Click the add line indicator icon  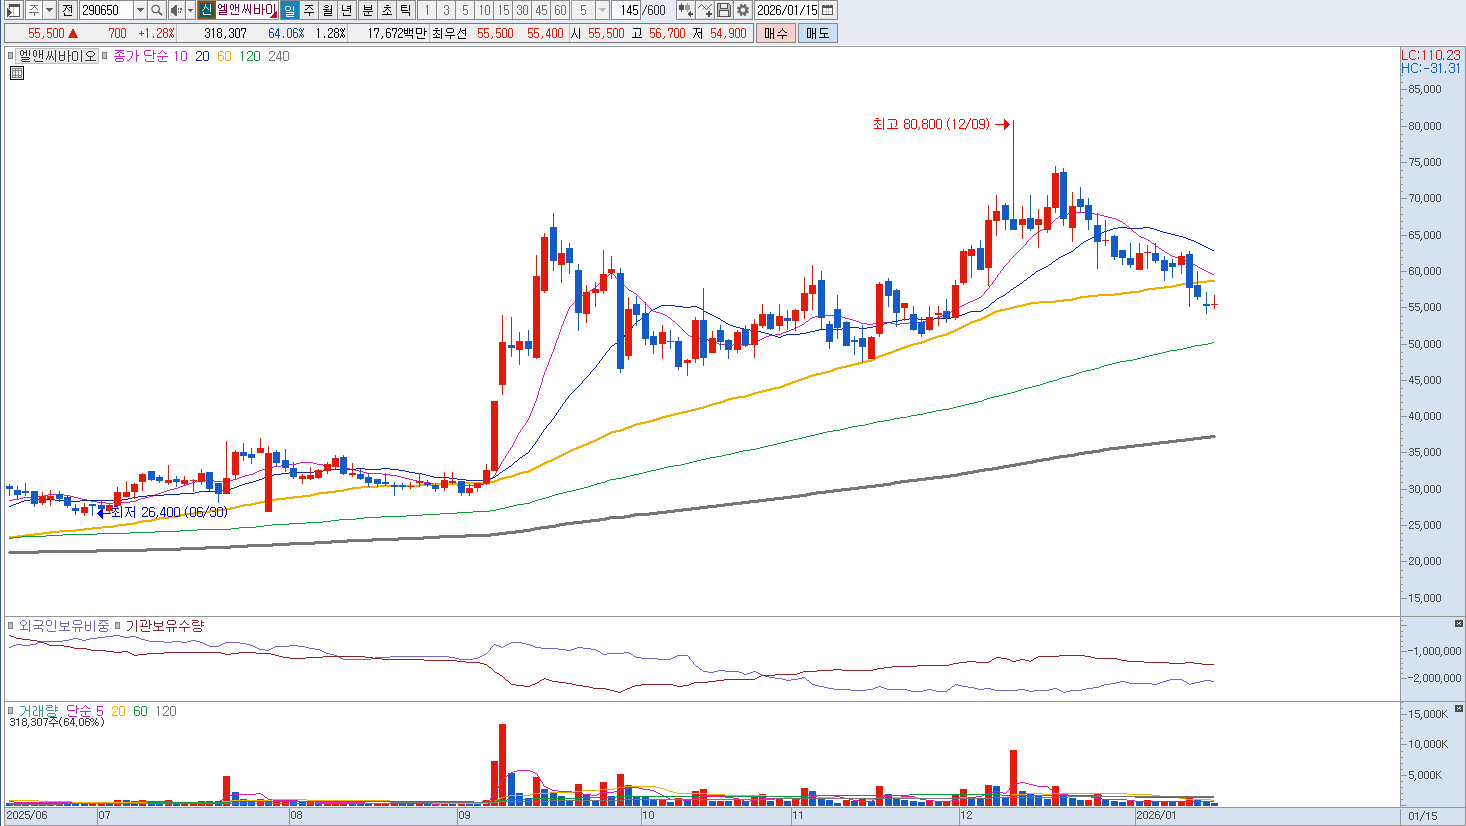coord(705,10)
